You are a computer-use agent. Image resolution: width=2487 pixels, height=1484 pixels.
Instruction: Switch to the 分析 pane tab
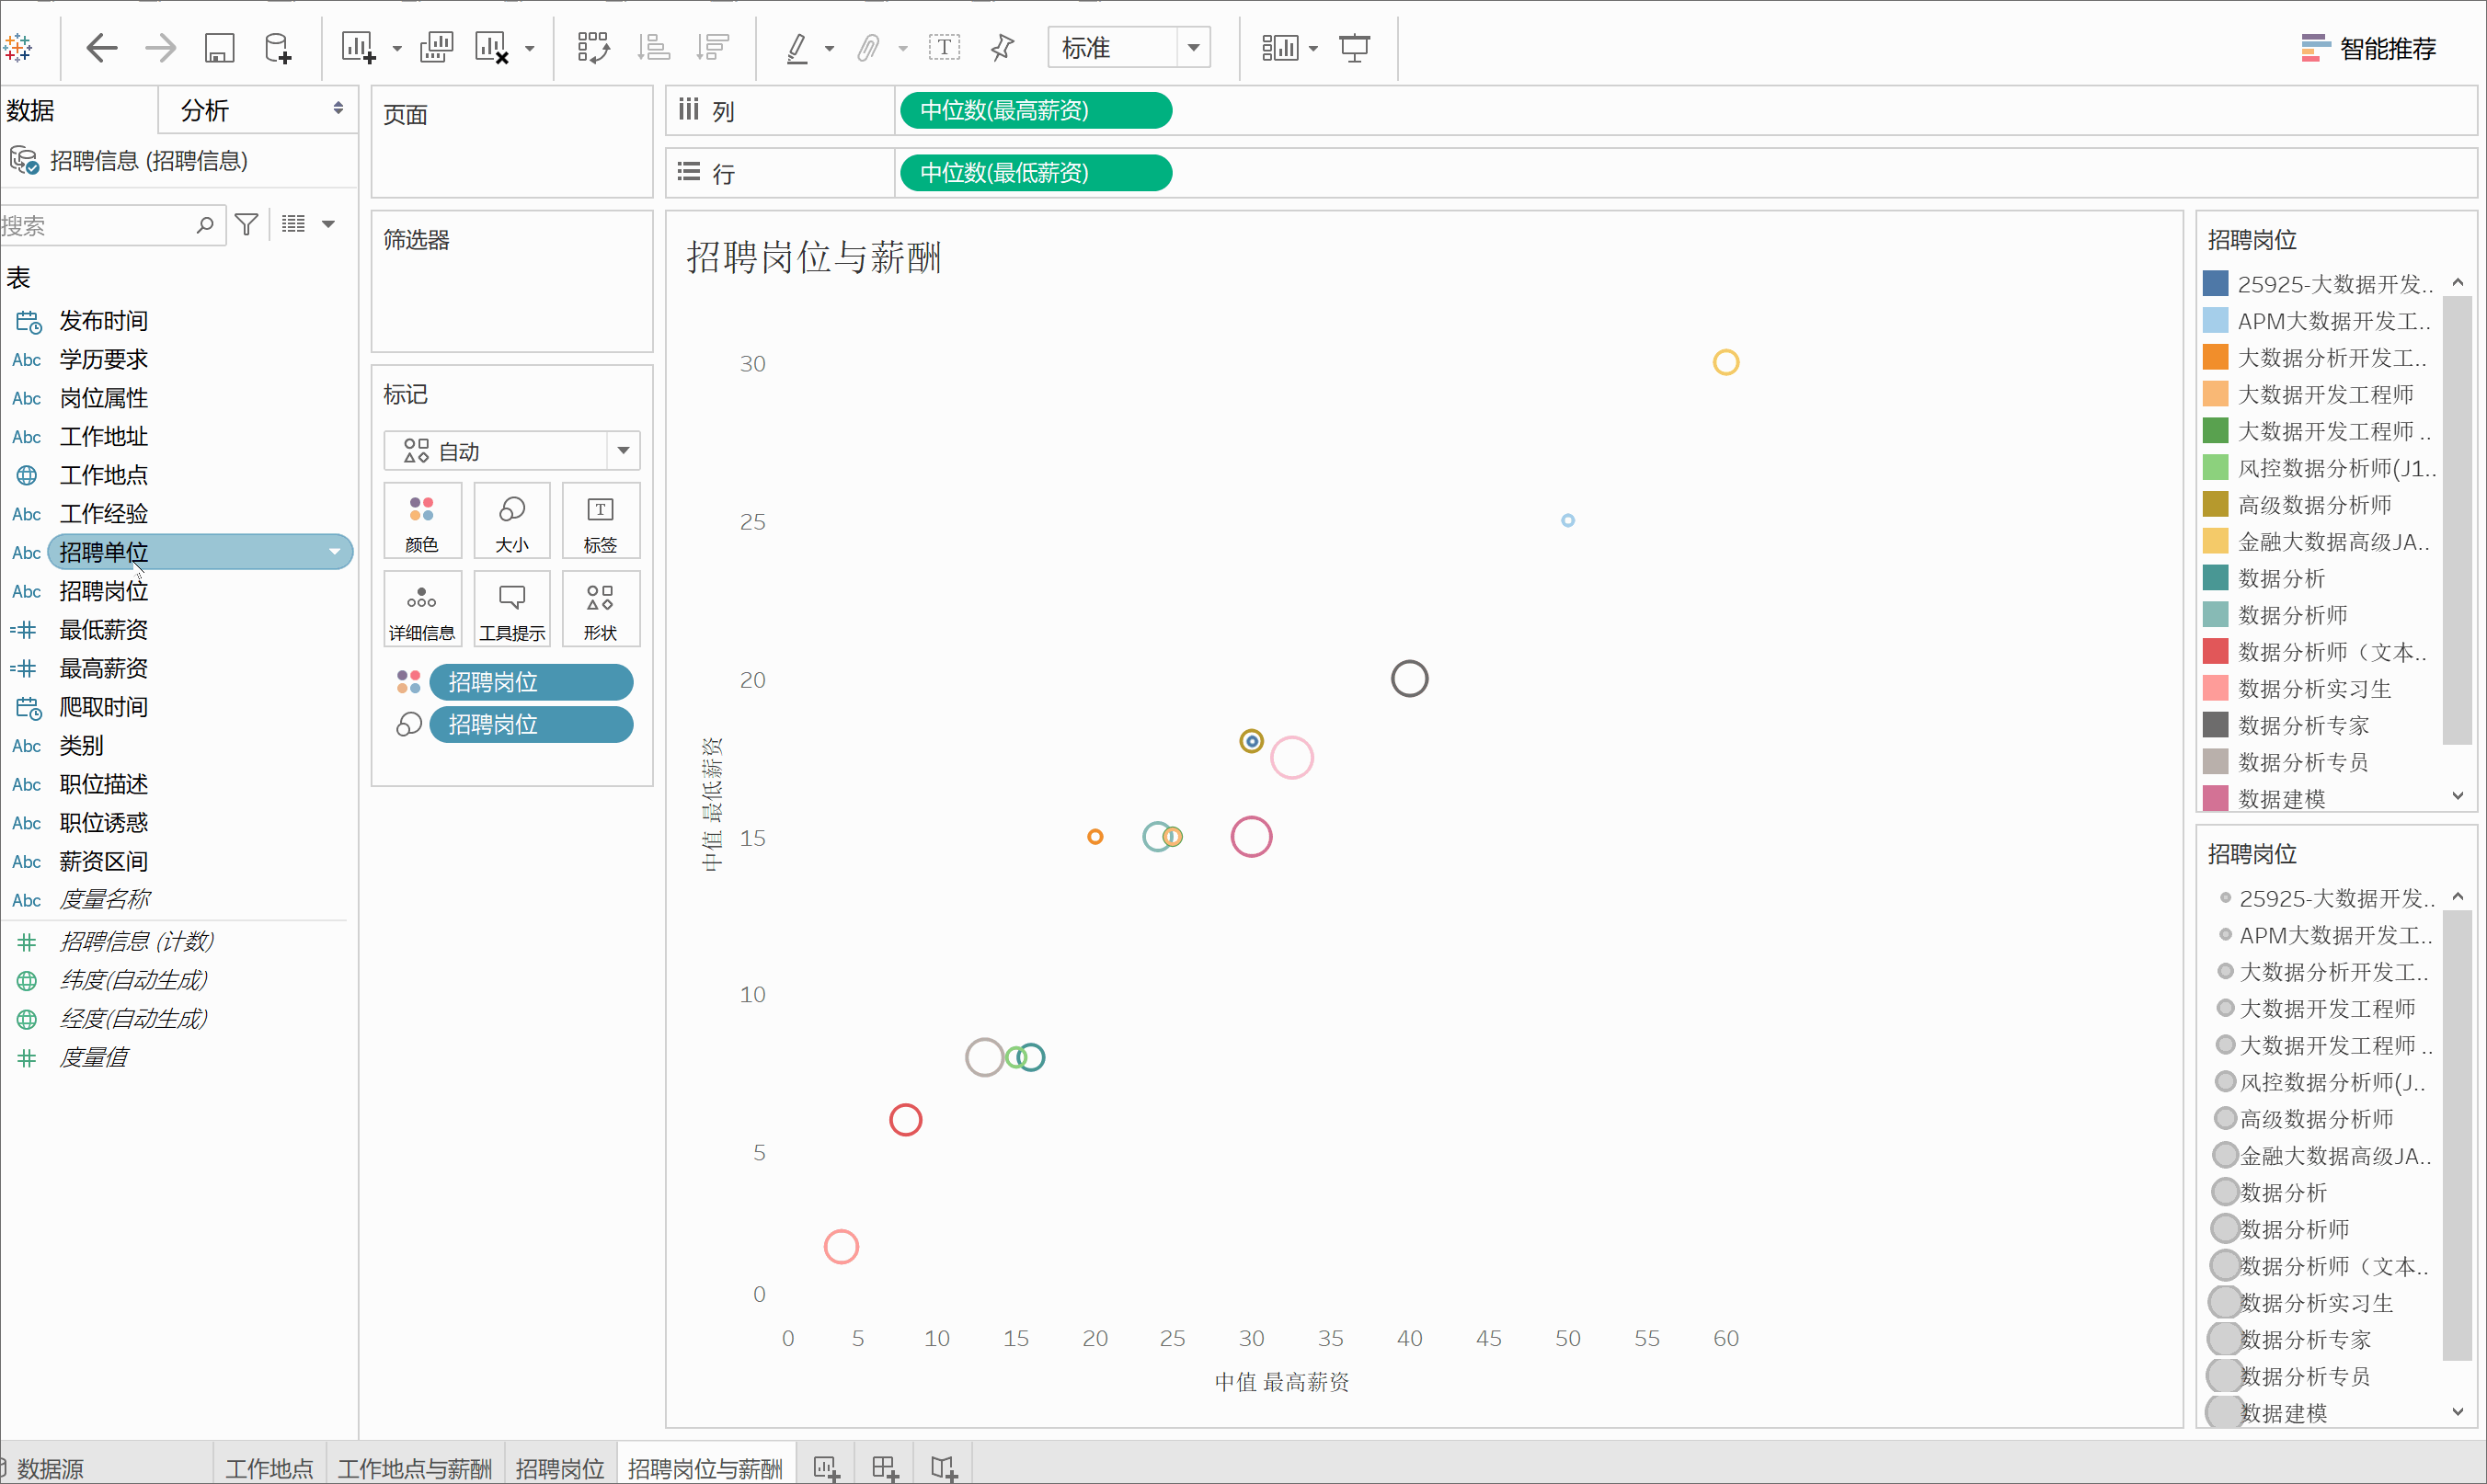point(205,110)
